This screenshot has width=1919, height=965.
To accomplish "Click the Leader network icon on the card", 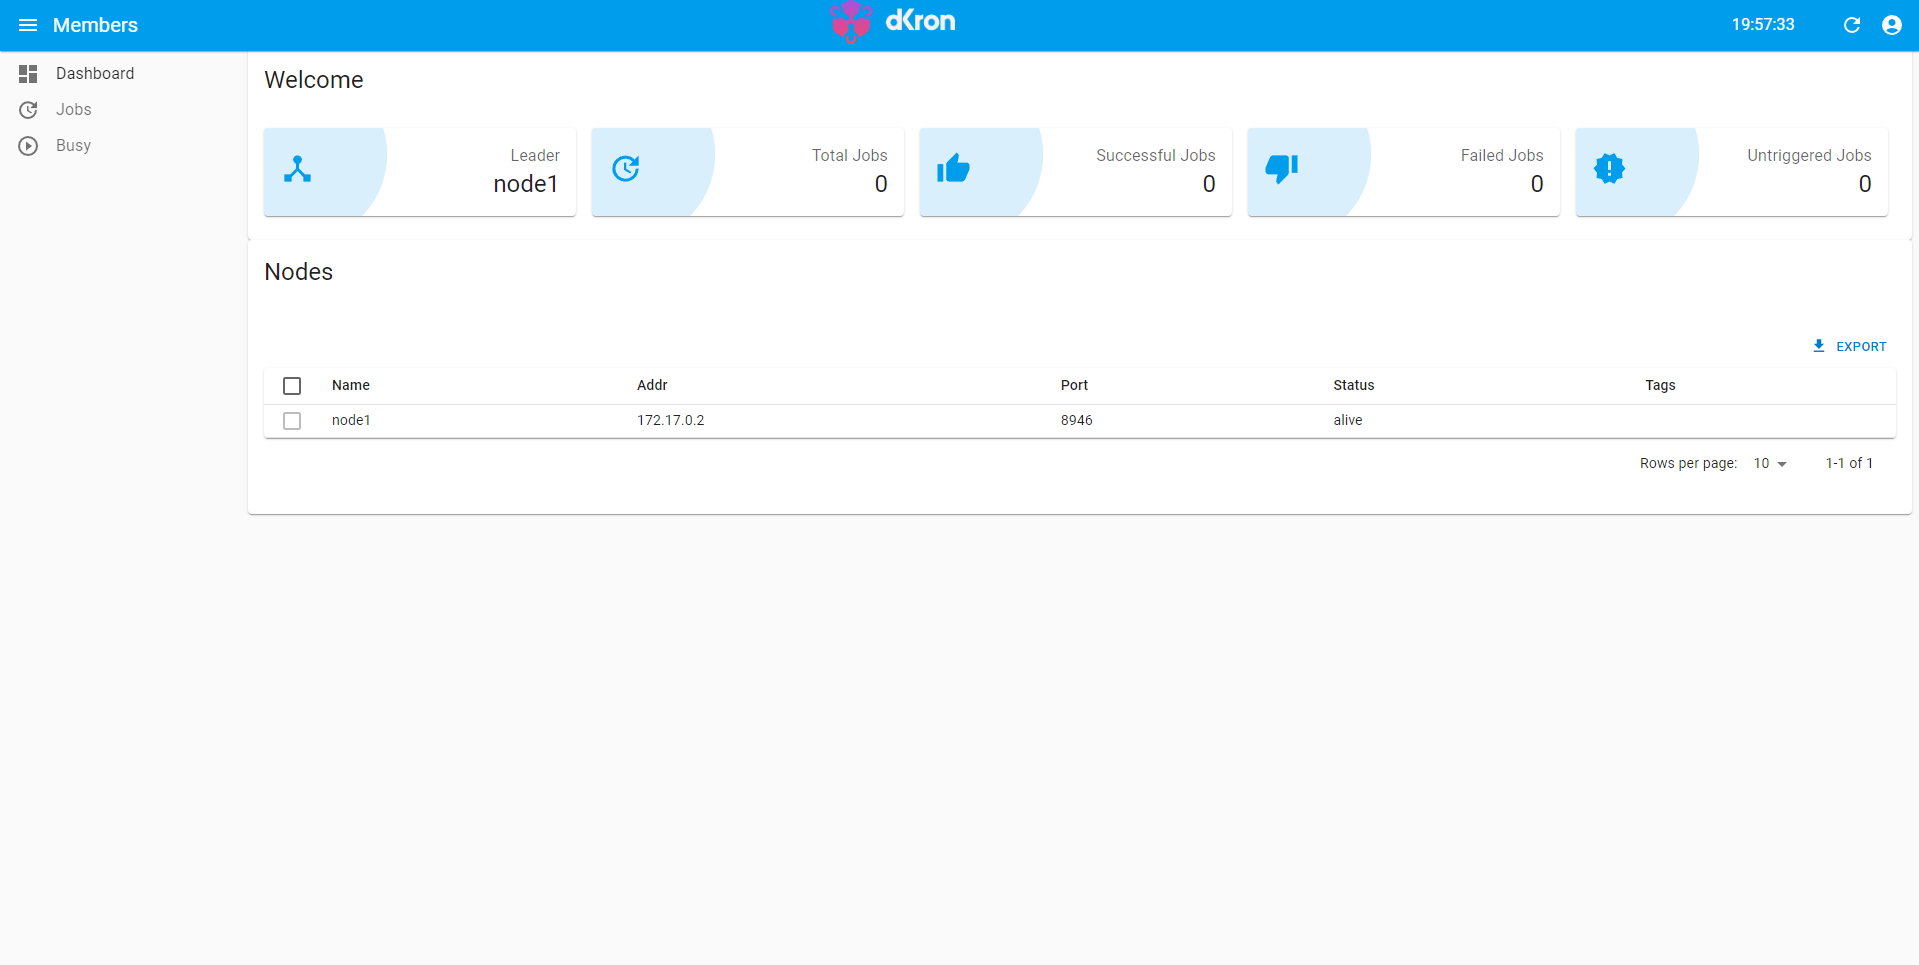I will coord(297,169).
